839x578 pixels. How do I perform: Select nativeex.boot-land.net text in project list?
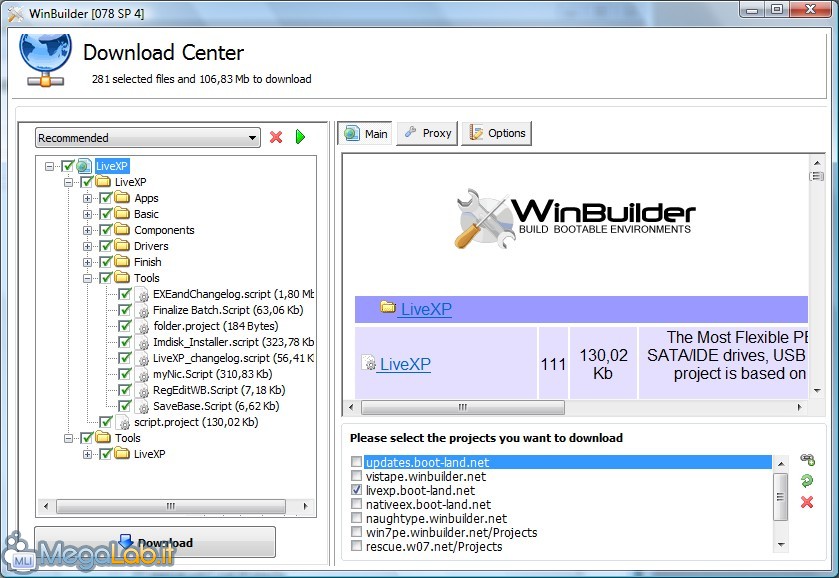428,504
